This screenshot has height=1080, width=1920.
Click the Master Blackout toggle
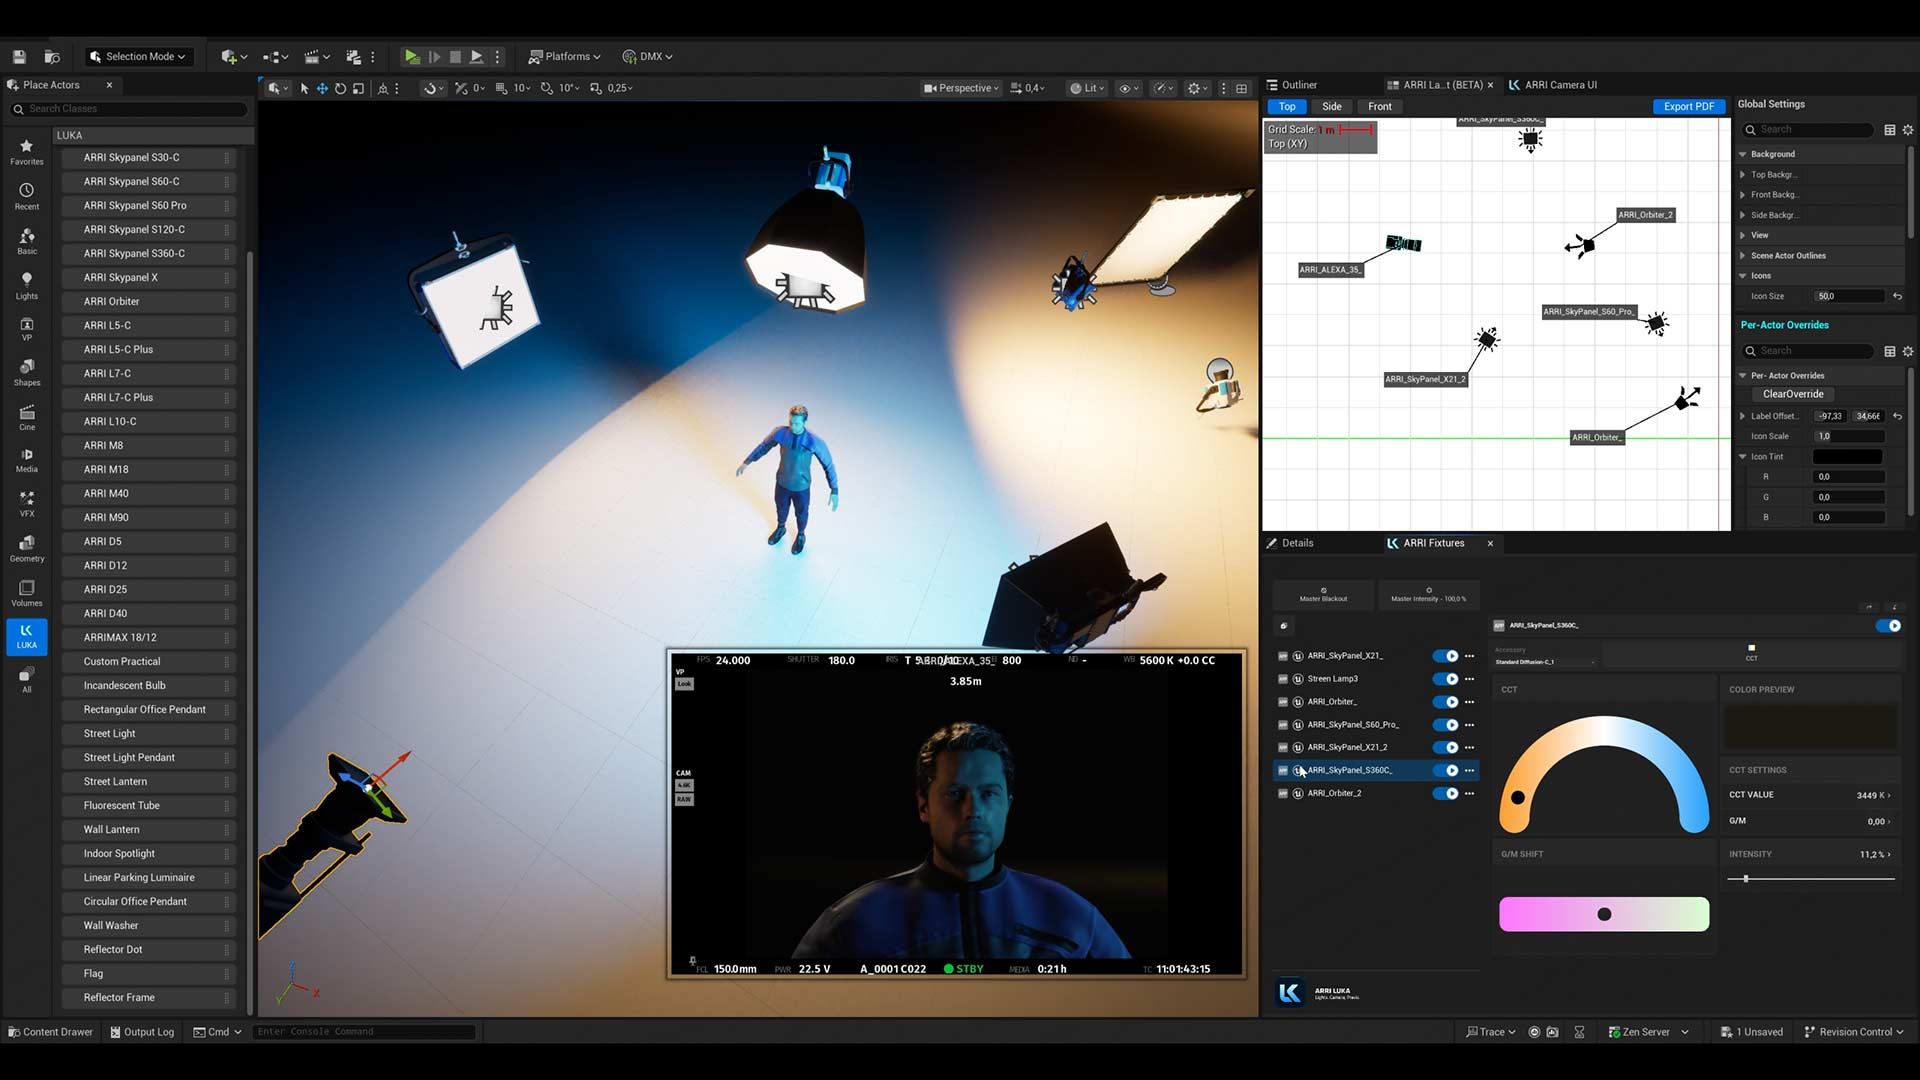point(1323,594)
